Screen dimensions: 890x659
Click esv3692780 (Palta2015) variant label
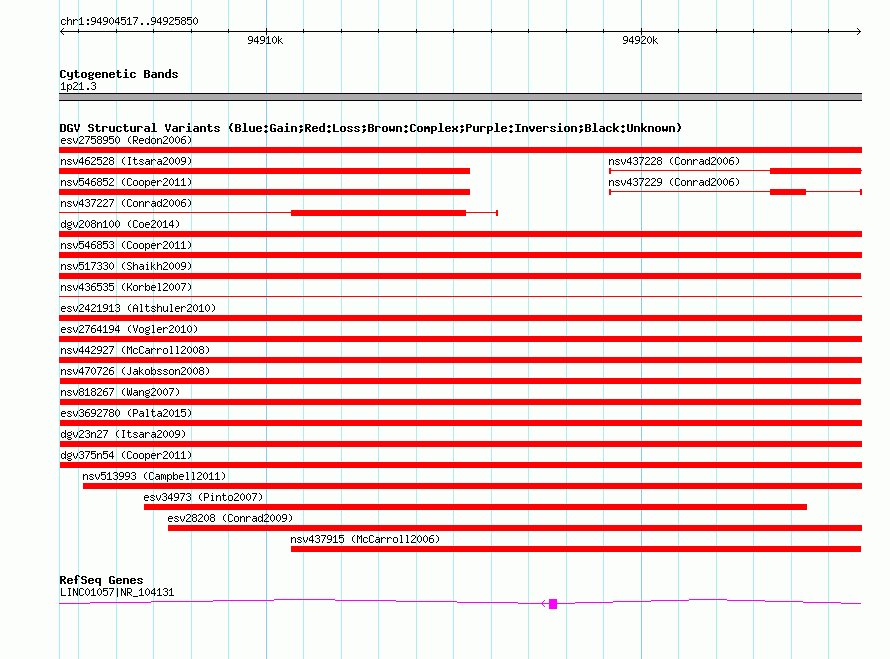pos(126,413)
